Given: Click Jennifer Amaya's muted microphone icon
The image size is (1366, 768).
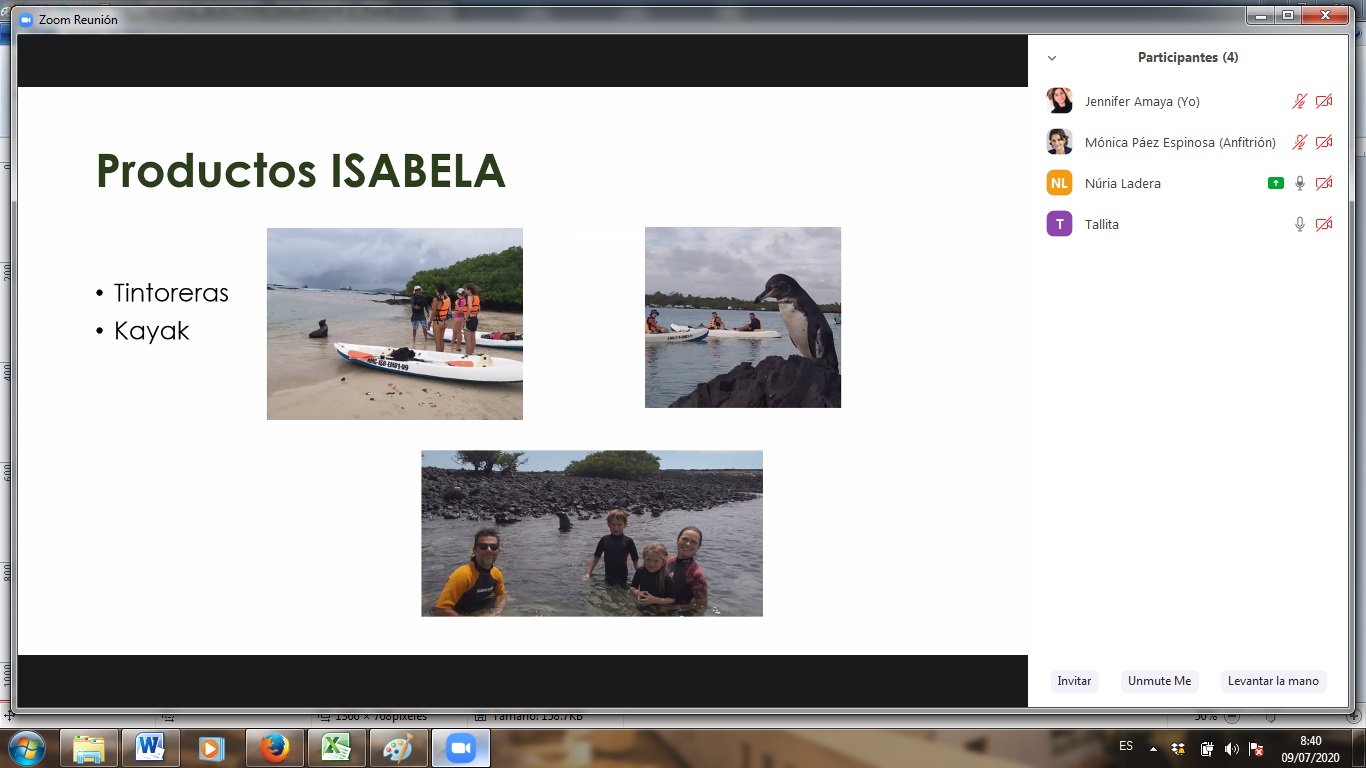Looking at the screenshot, I should point(1299,101).
